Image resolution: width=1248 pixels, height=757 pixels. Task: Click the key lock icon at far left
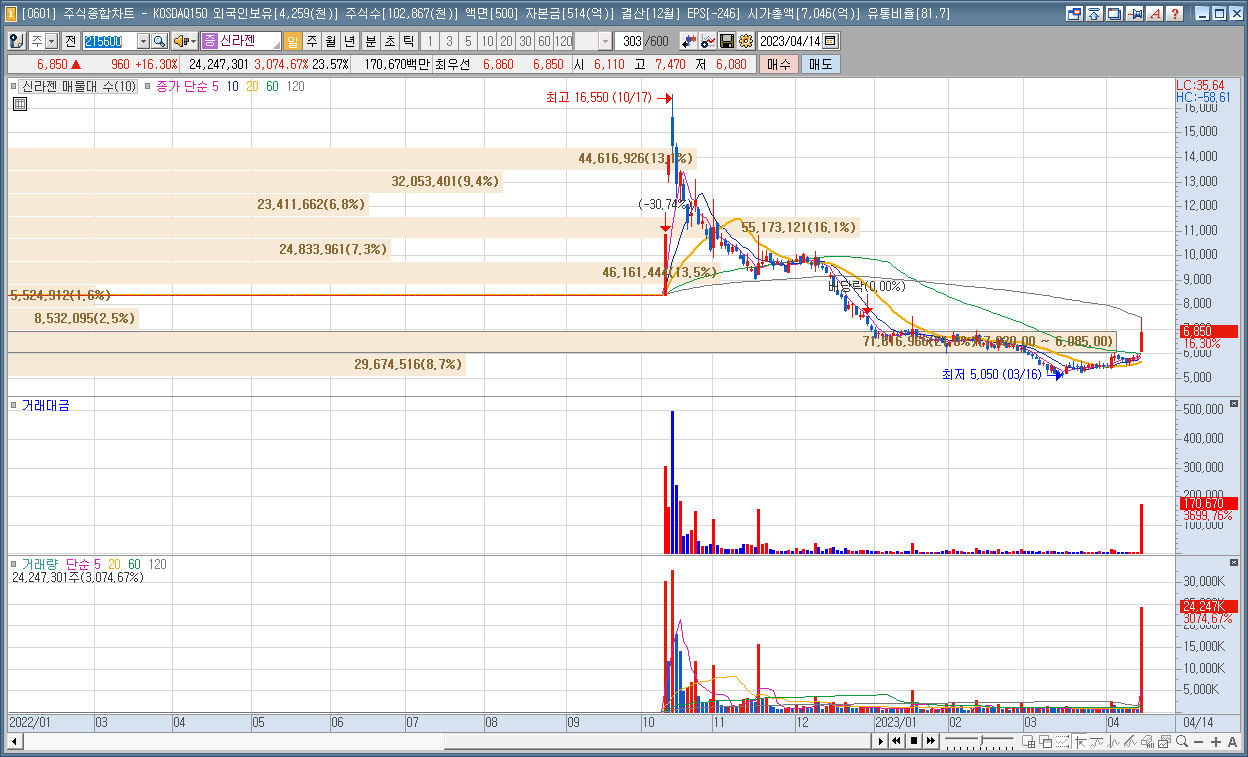point(17,41)
